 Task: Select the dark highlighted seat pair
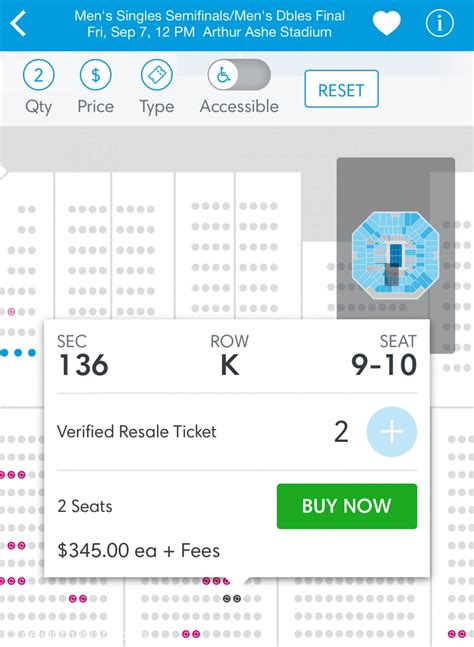231,598
